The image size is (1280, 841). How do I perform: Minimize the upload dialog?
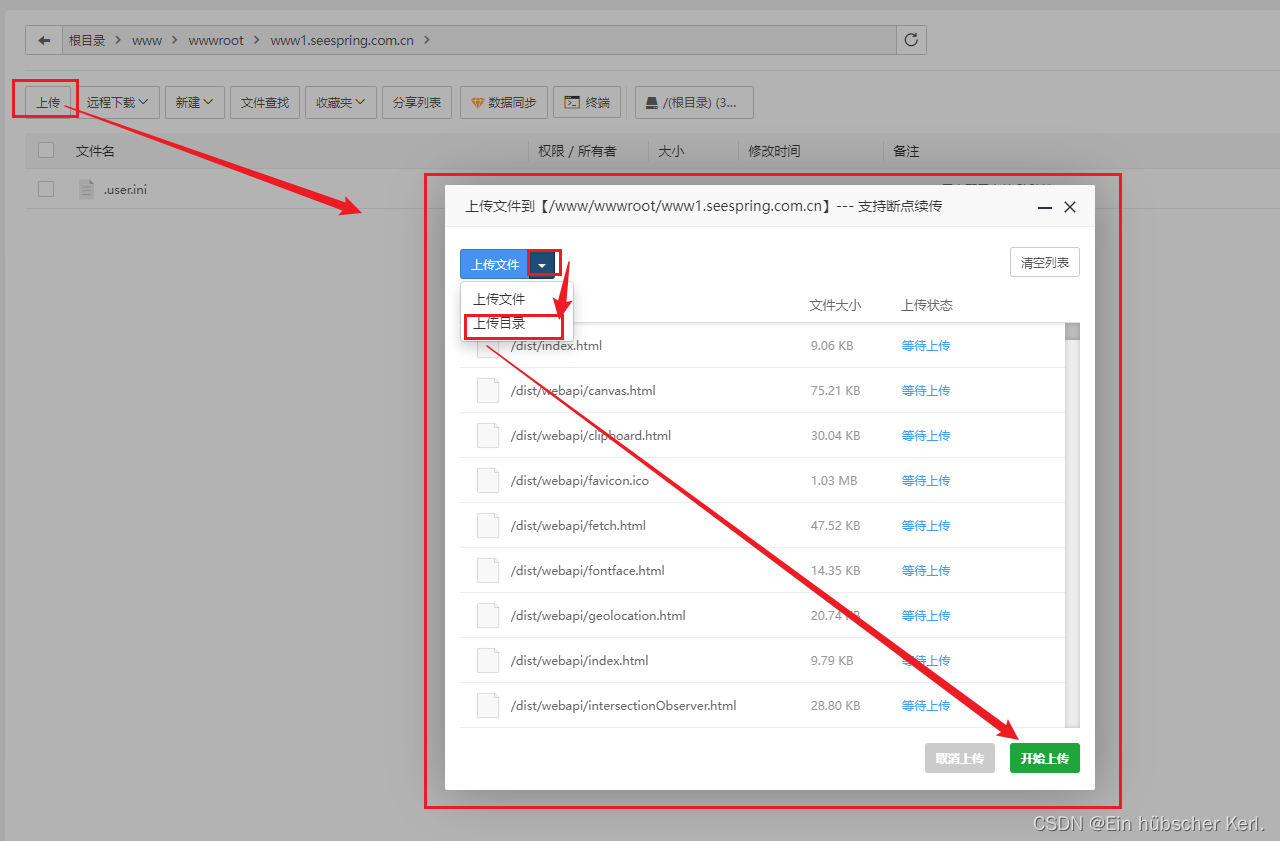(1045, 207)
